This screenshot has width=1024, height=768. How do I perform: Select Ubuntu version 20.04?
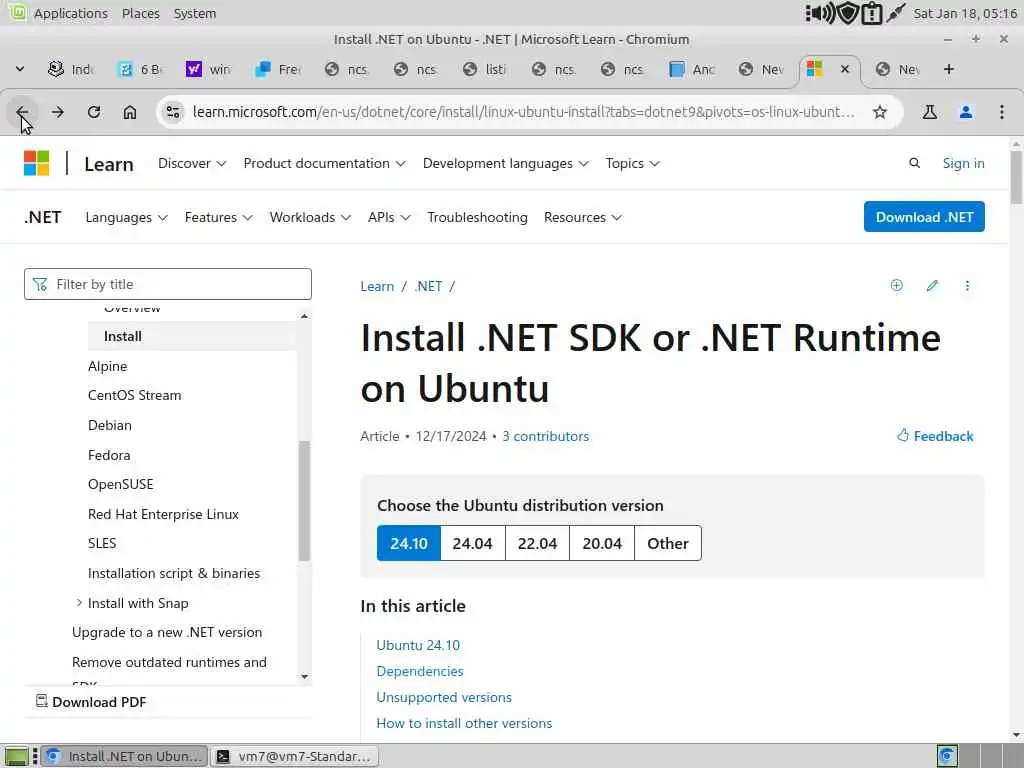[x=602, y=543]
